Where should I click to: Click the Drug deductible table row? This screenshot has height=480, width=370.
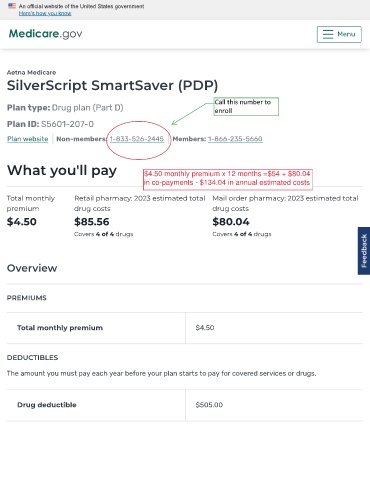(x=185, y=405)
